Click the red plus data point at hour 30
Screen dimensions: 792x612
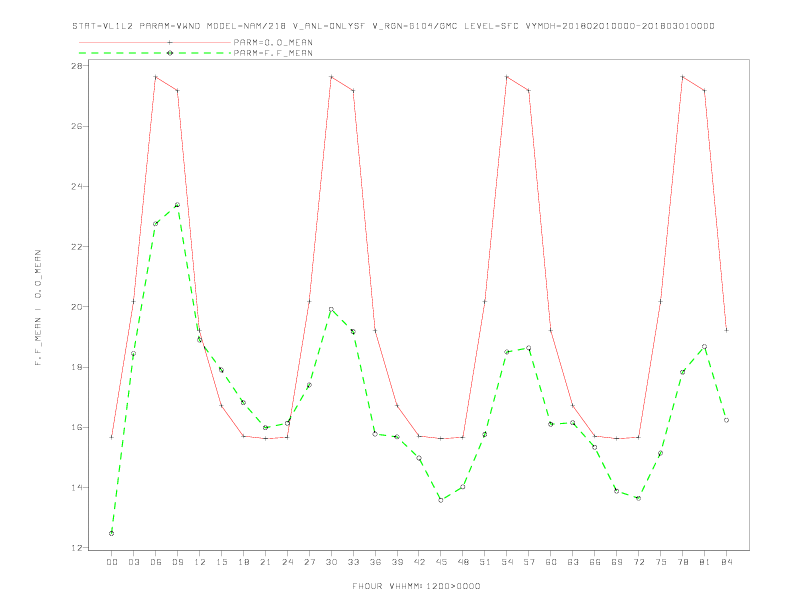pyautogui.click(x=331, y=77)
